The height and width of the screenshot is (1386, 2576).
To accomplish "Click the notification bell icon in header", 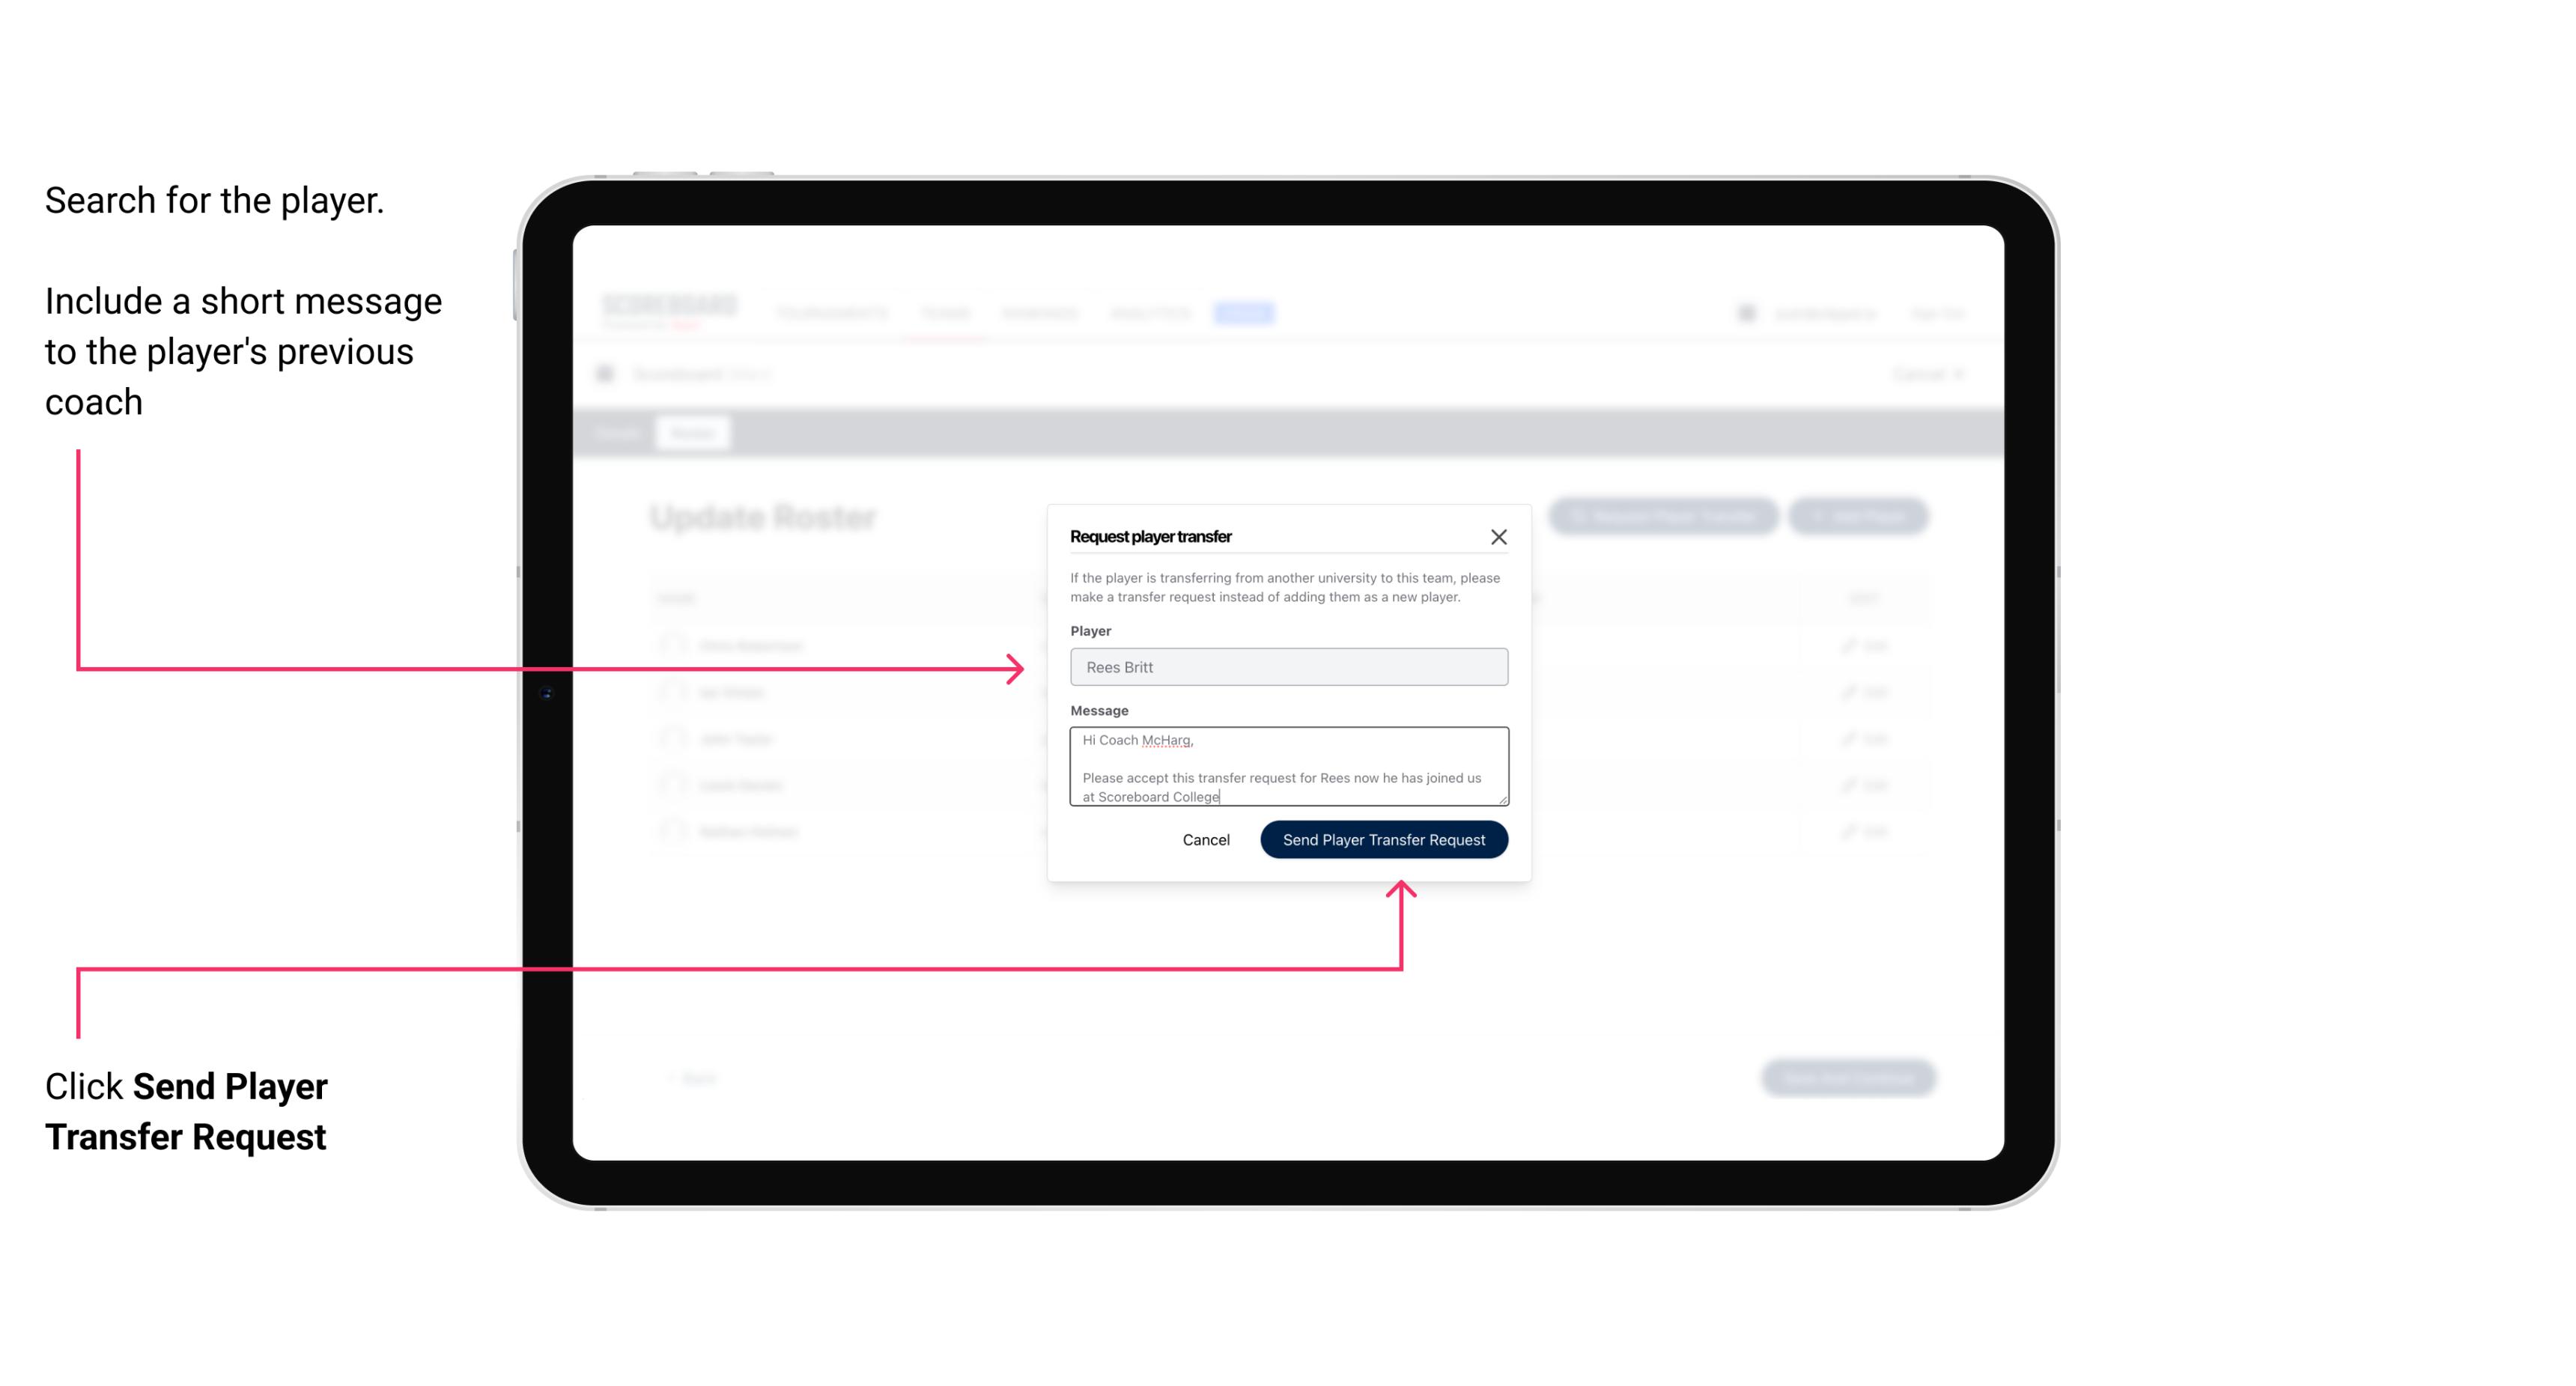I will click(1745, 312).
